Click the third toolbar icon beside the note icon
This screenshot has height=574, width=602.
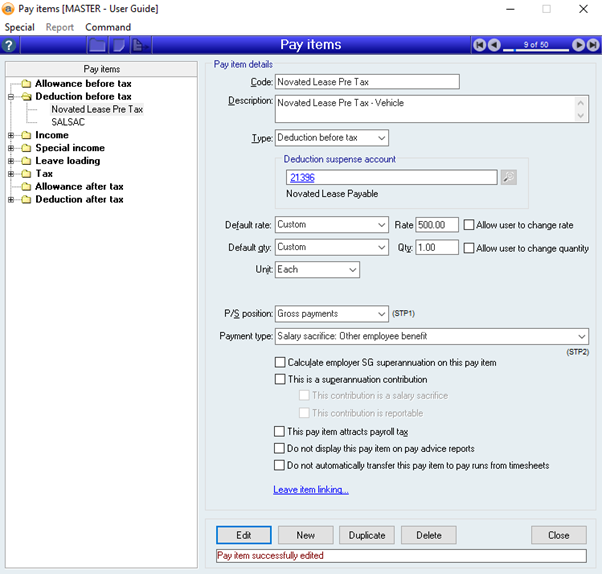point(140,45)
